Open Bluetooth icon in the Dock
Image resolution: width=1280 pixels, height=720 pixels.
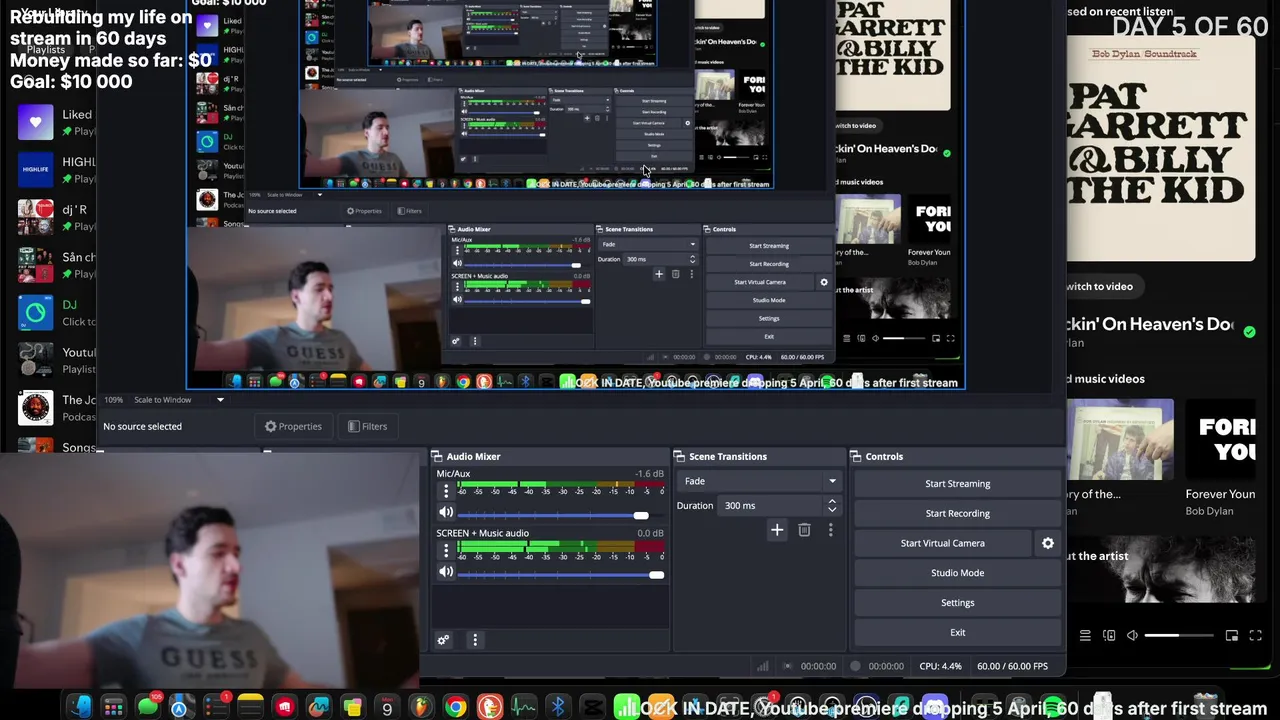click(x=558, y=708)
